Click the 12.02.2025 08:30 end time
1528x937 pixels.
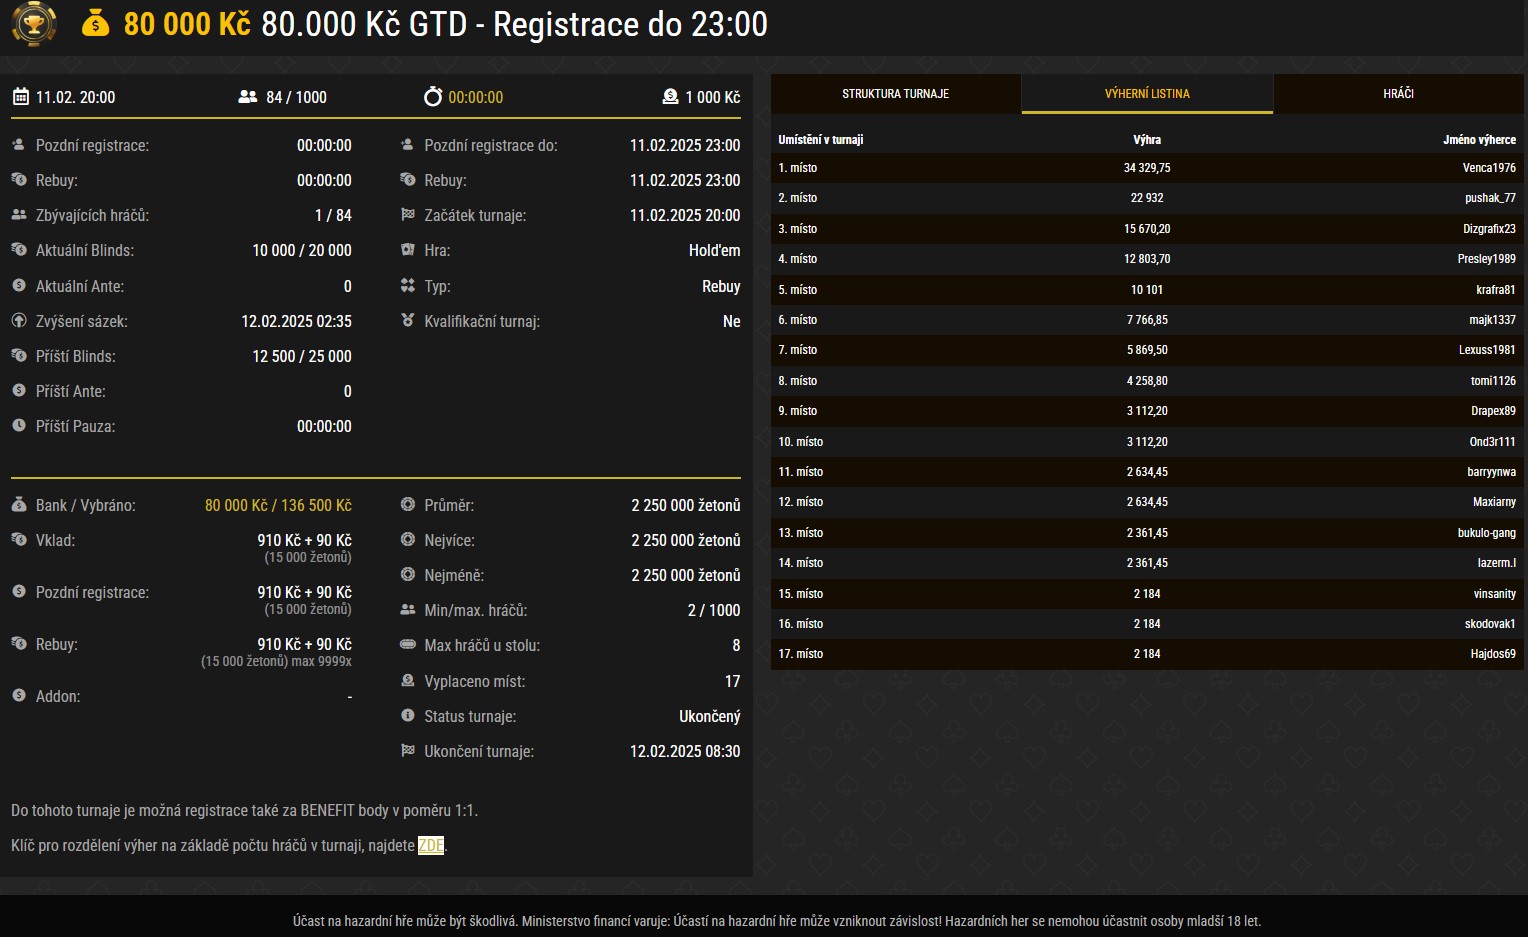click(x=685, y=751)
